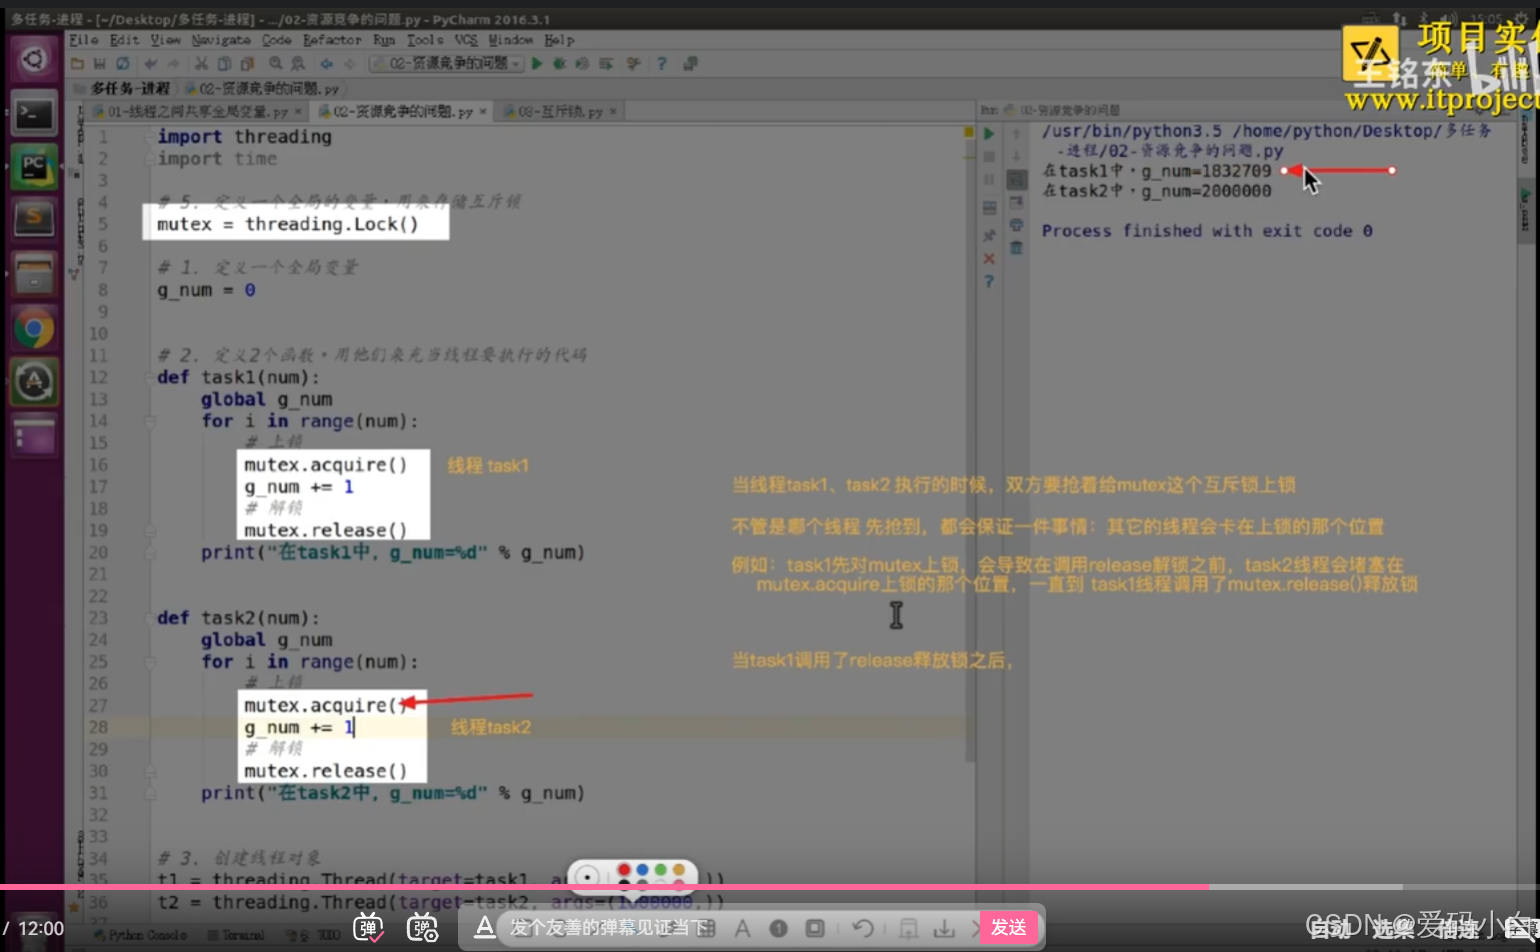The image size is (1540, 952).
Task: Close the 02-资源竞争的问题.py tab
Action: pyautogui.click(x=483, y=112)
